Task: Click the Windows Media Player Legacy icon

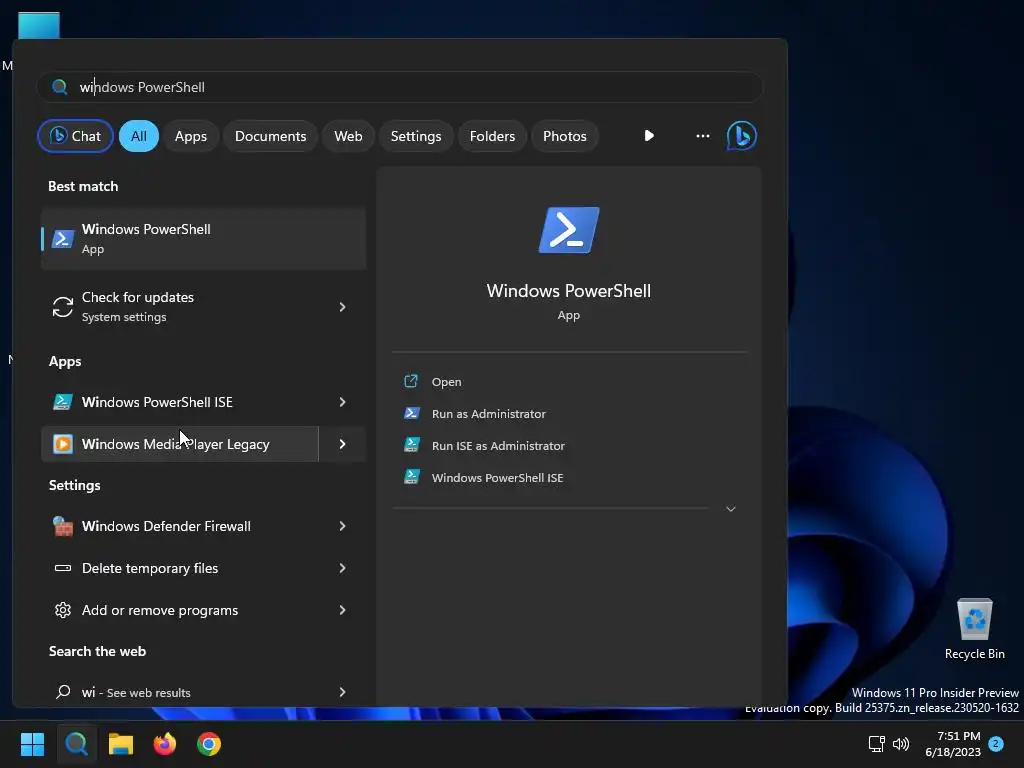Action: click(63, 444)
